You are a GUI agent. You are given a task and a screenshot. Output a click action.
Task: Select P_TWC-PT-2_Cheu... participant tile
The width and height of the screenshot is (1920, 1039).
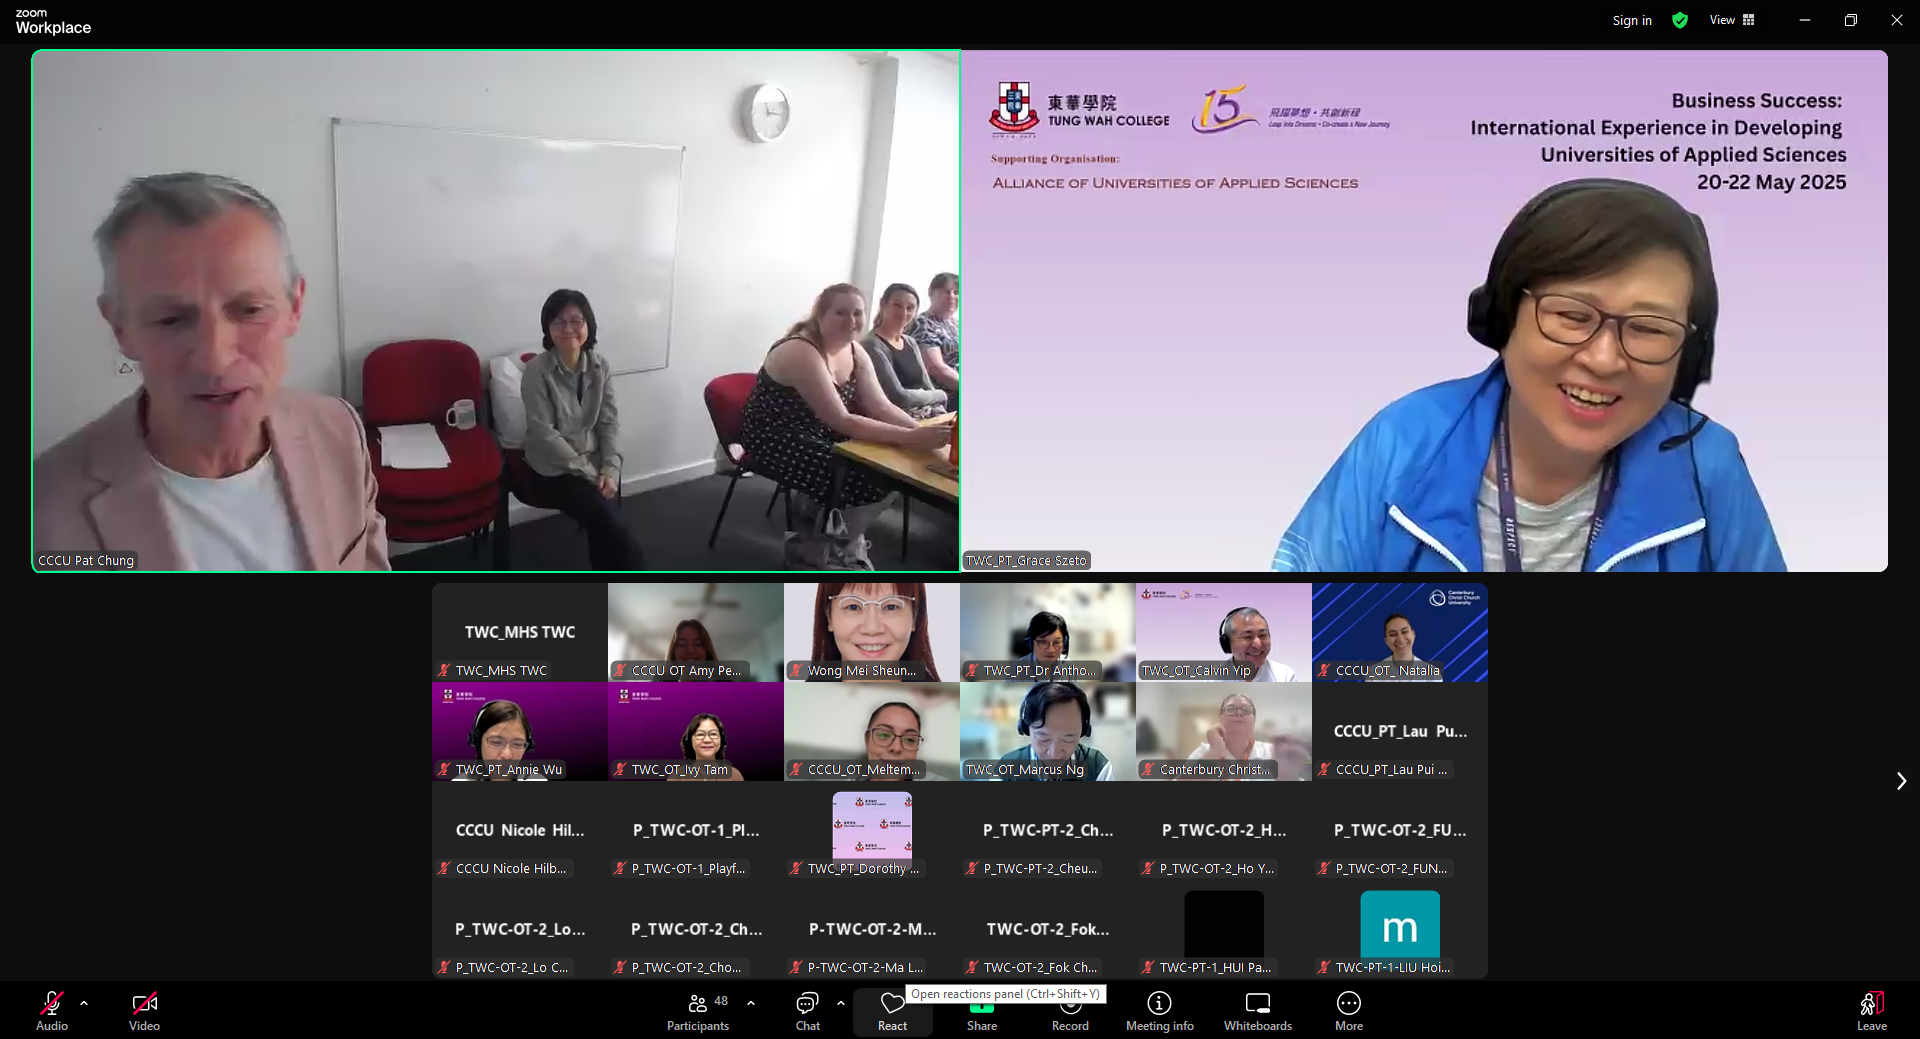coord(1048,830)
